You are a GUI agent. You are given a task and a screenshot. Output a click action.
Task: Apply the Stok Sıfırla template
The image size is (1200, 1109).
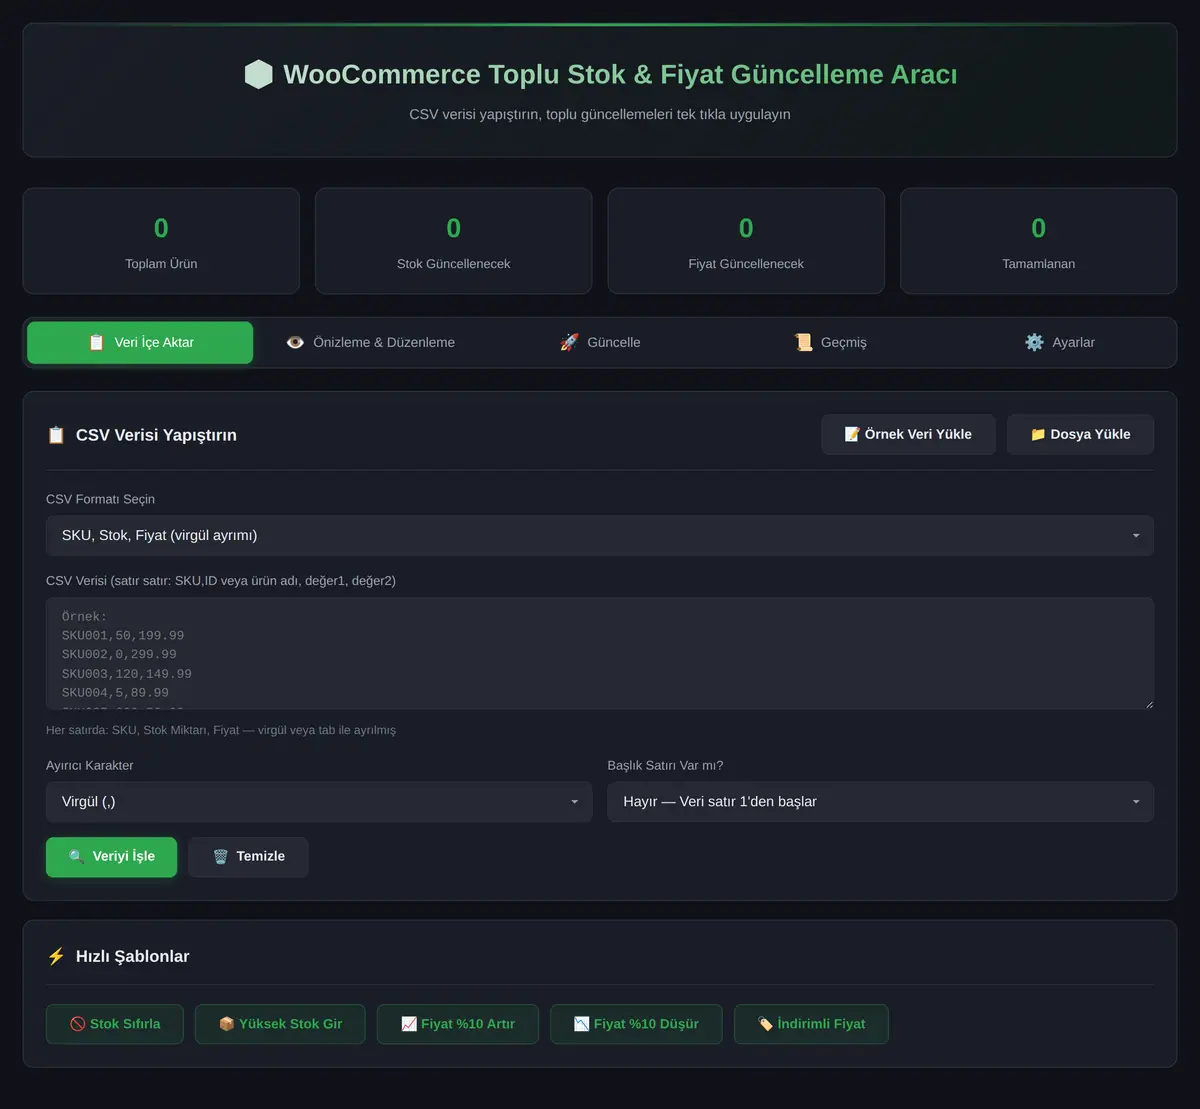click(115, 1024)
